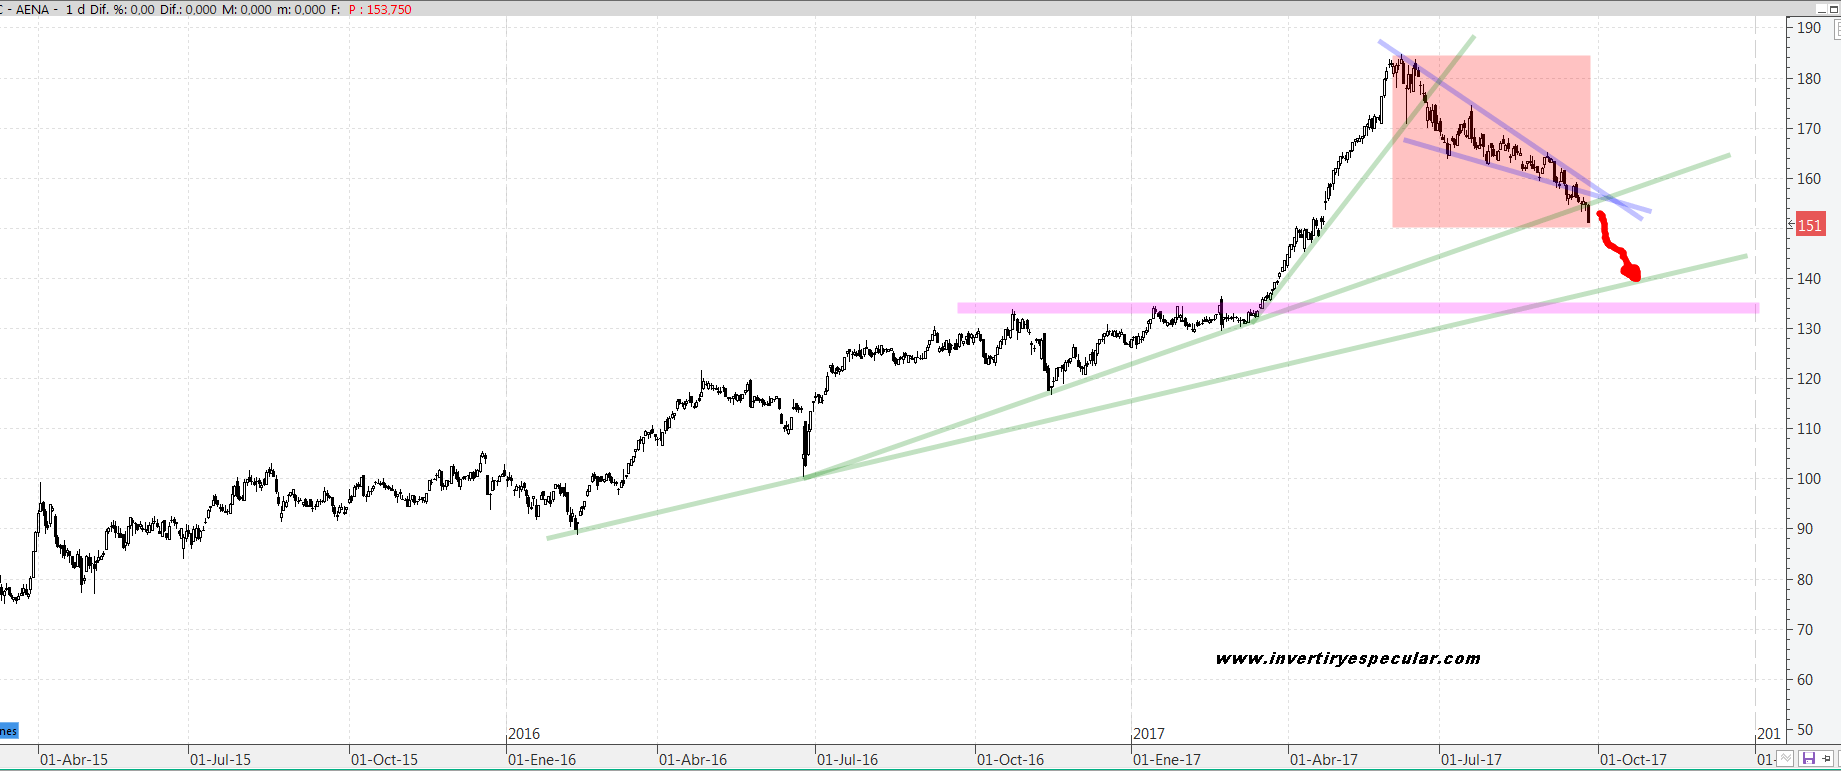Click the 60 price axis label

tap(1805, 679)
